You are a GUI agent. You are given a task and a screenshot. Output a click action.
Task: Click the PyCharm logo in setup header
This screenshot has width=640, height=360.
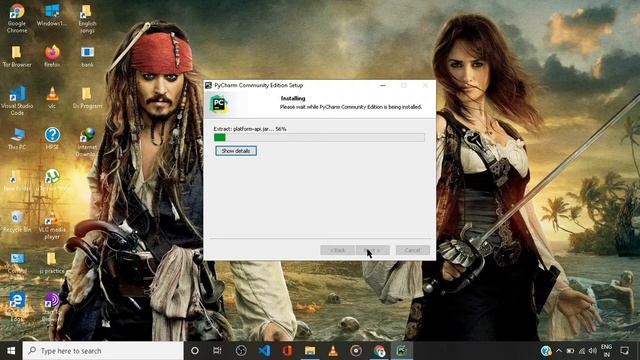point(218,104)
